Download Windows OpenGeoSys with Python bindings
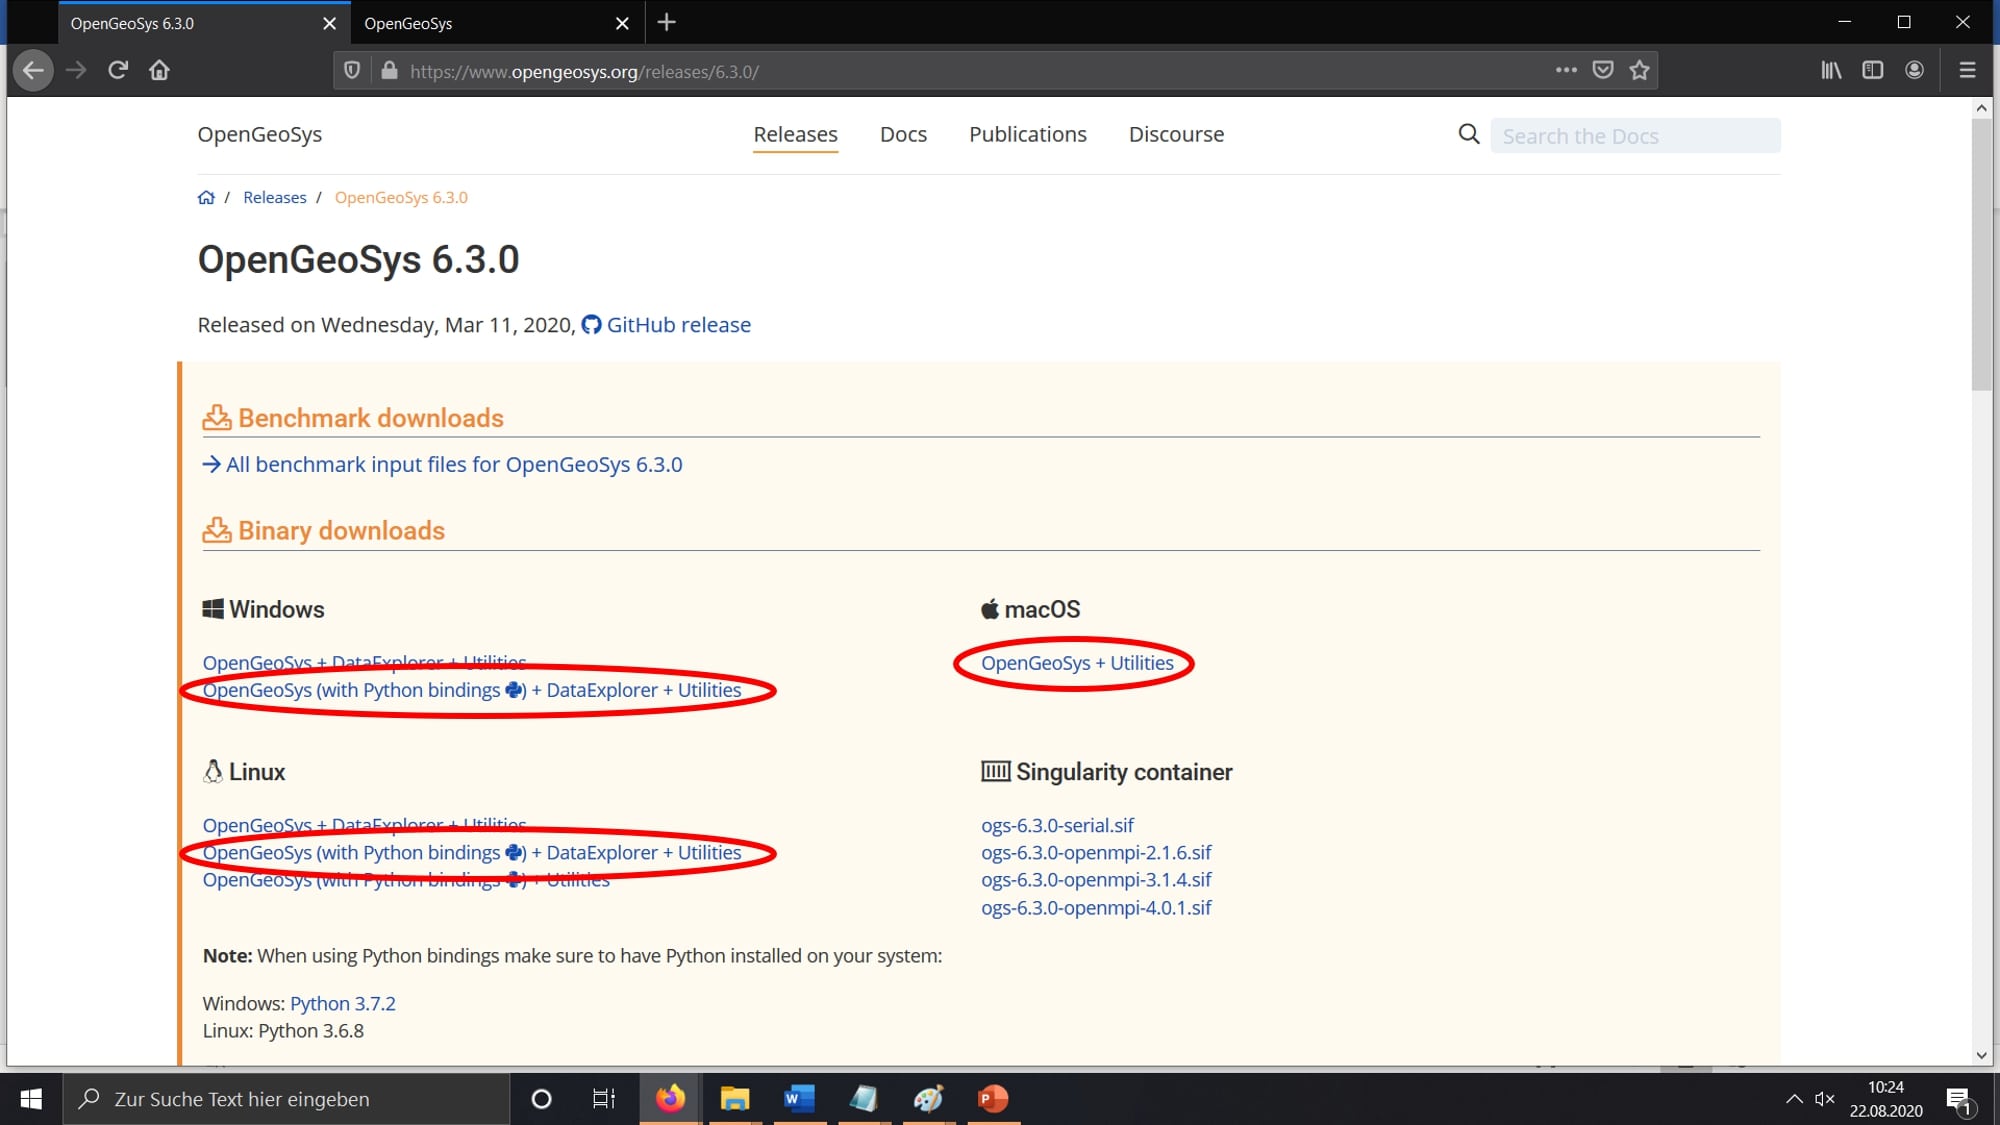 [x=471, y=690]
